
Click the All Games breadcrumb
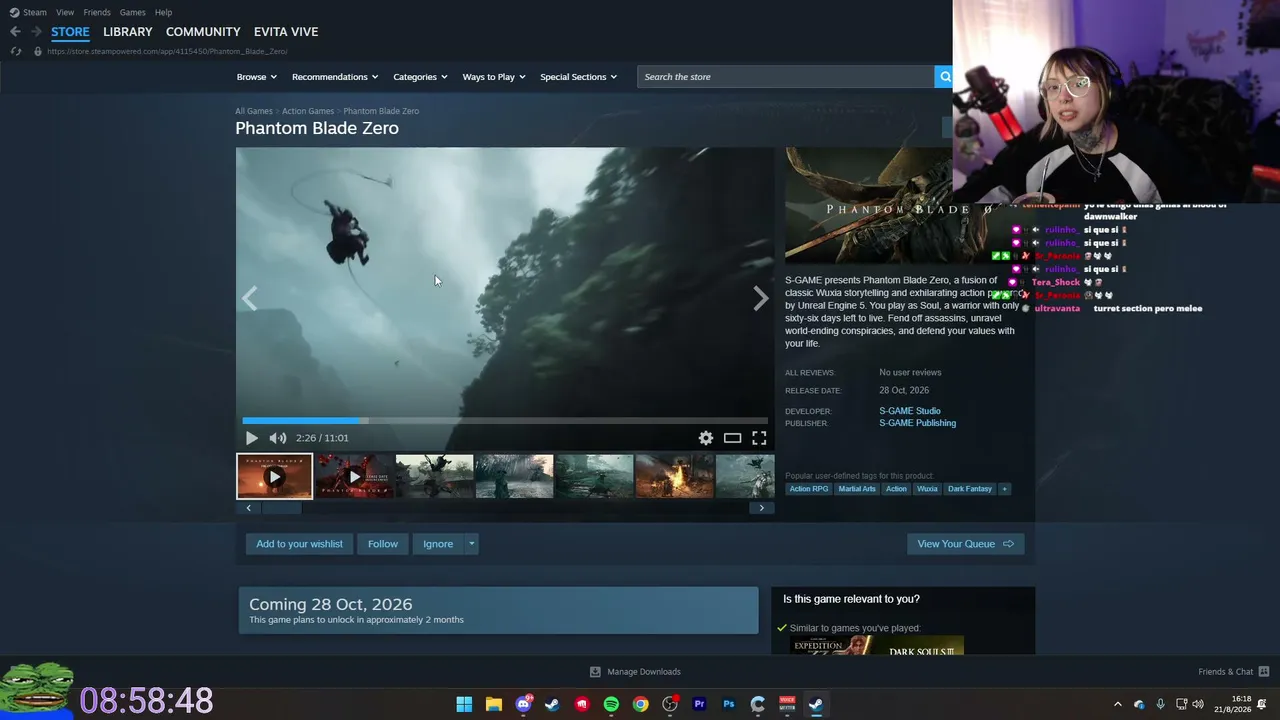pos(254,111)
